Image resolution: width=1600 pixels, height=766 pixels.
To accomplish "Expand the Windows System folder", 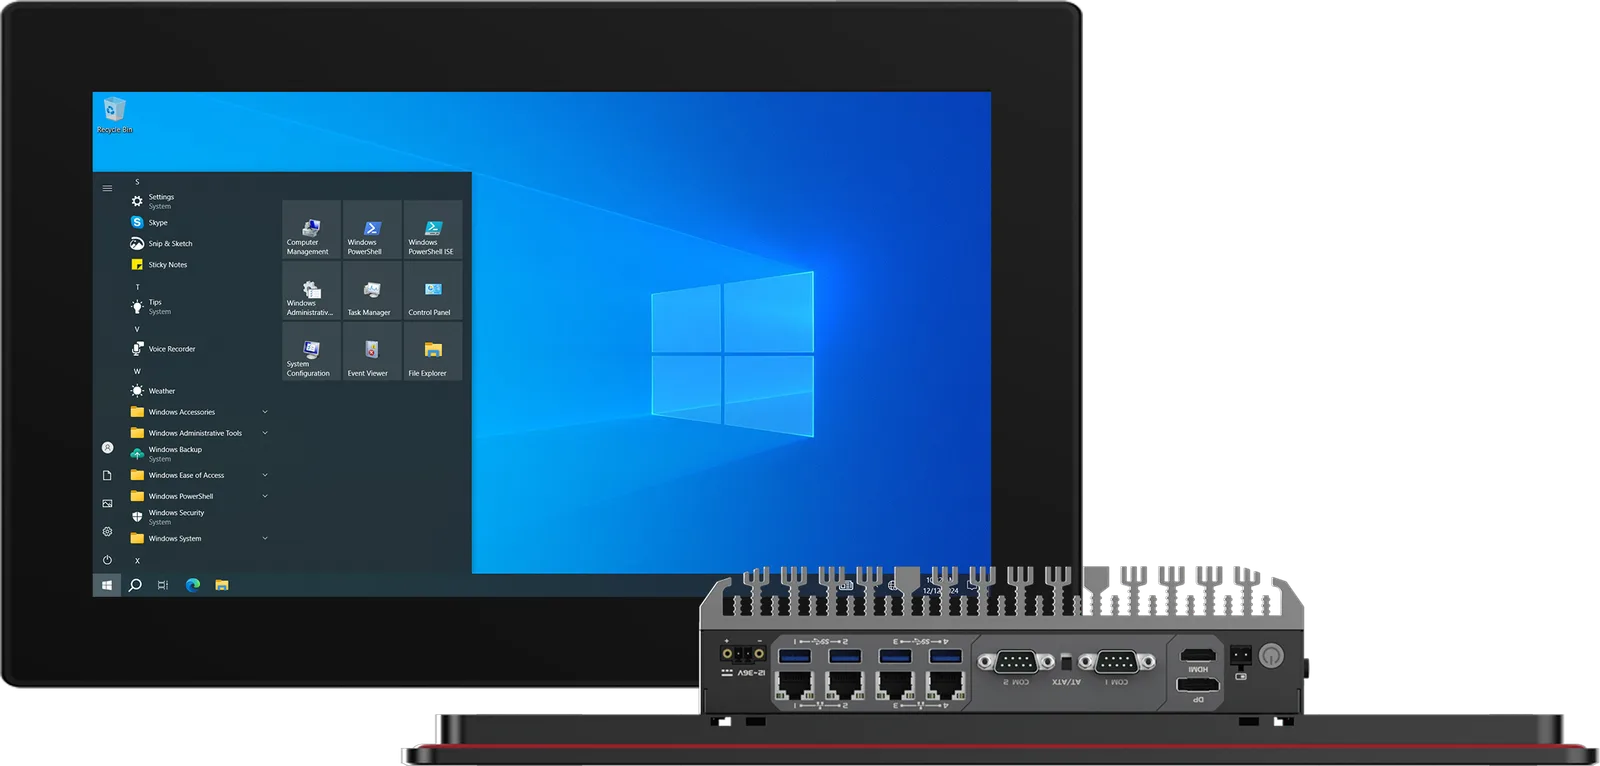I will pos(199,538).
